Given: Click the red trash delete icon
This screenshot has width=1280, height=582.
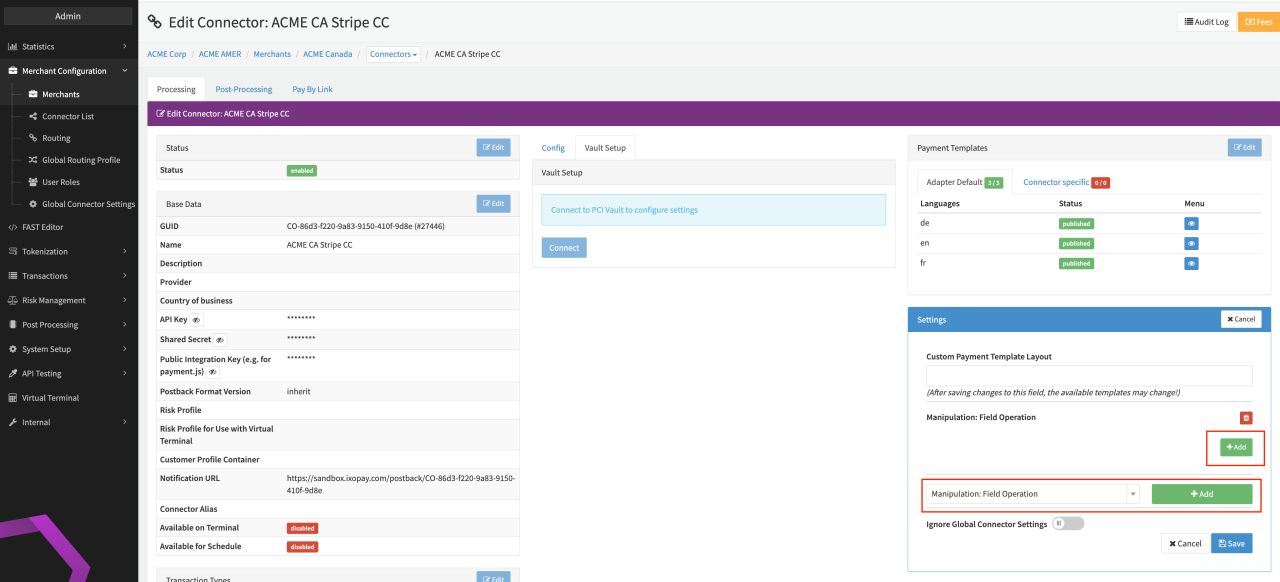Looking at the screenshot, I should 1245,418.
